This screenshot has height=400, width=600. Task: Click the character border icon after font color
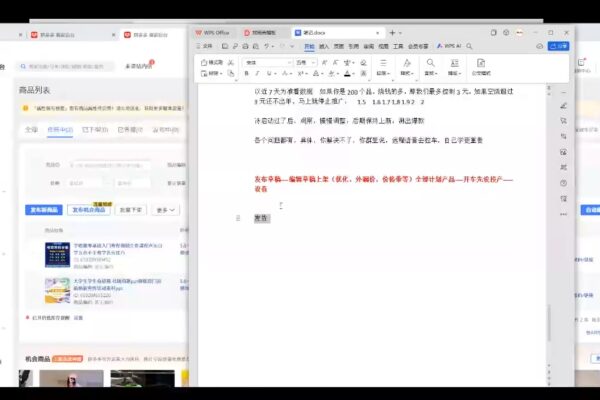click(364, 73)
